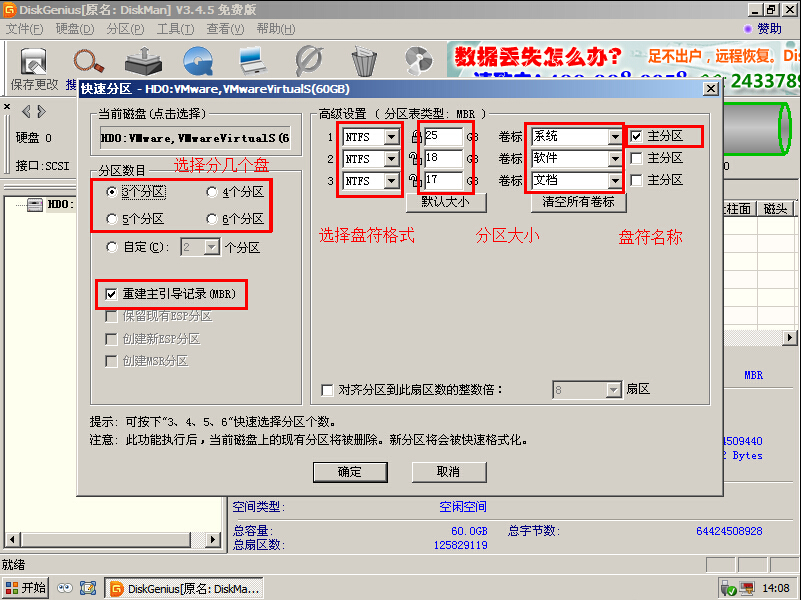Open the 文档 volume label dropdown
The width and height of the screenshot is (801, 600).
click(x=615, y=180)
